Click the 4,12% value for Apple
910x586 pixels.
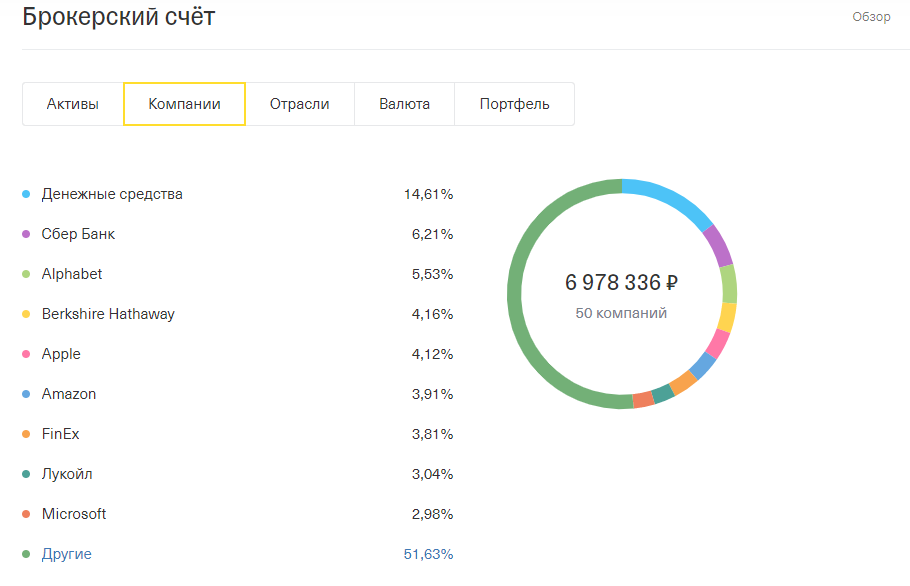432,354
